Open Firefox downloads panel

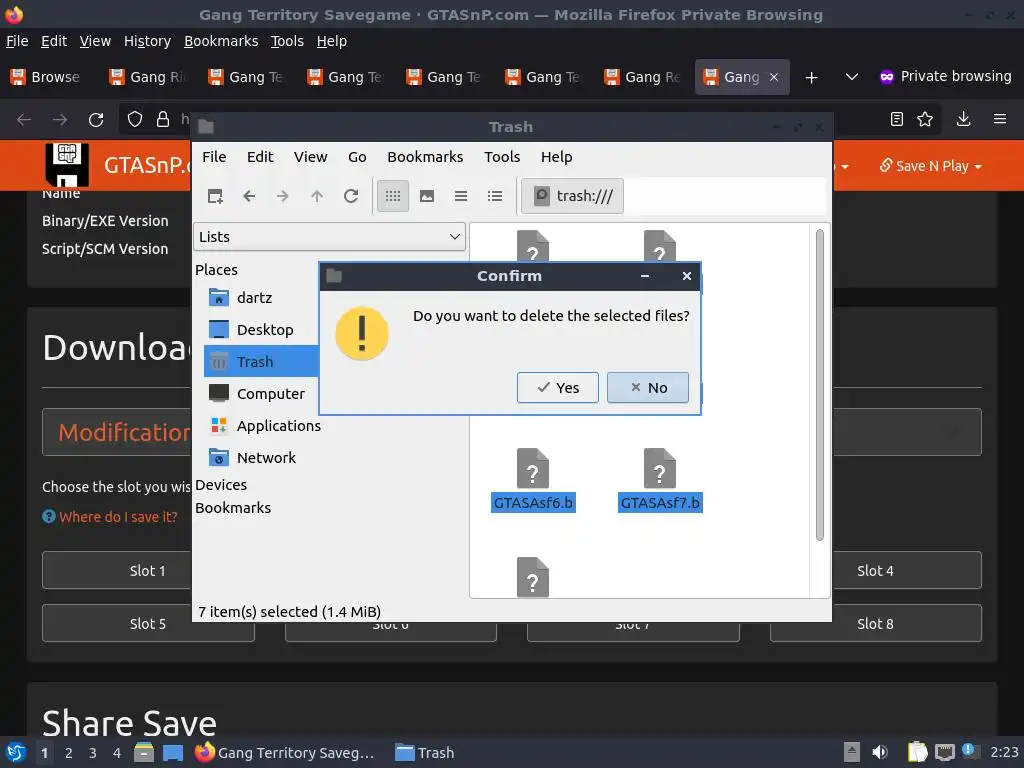963,119
